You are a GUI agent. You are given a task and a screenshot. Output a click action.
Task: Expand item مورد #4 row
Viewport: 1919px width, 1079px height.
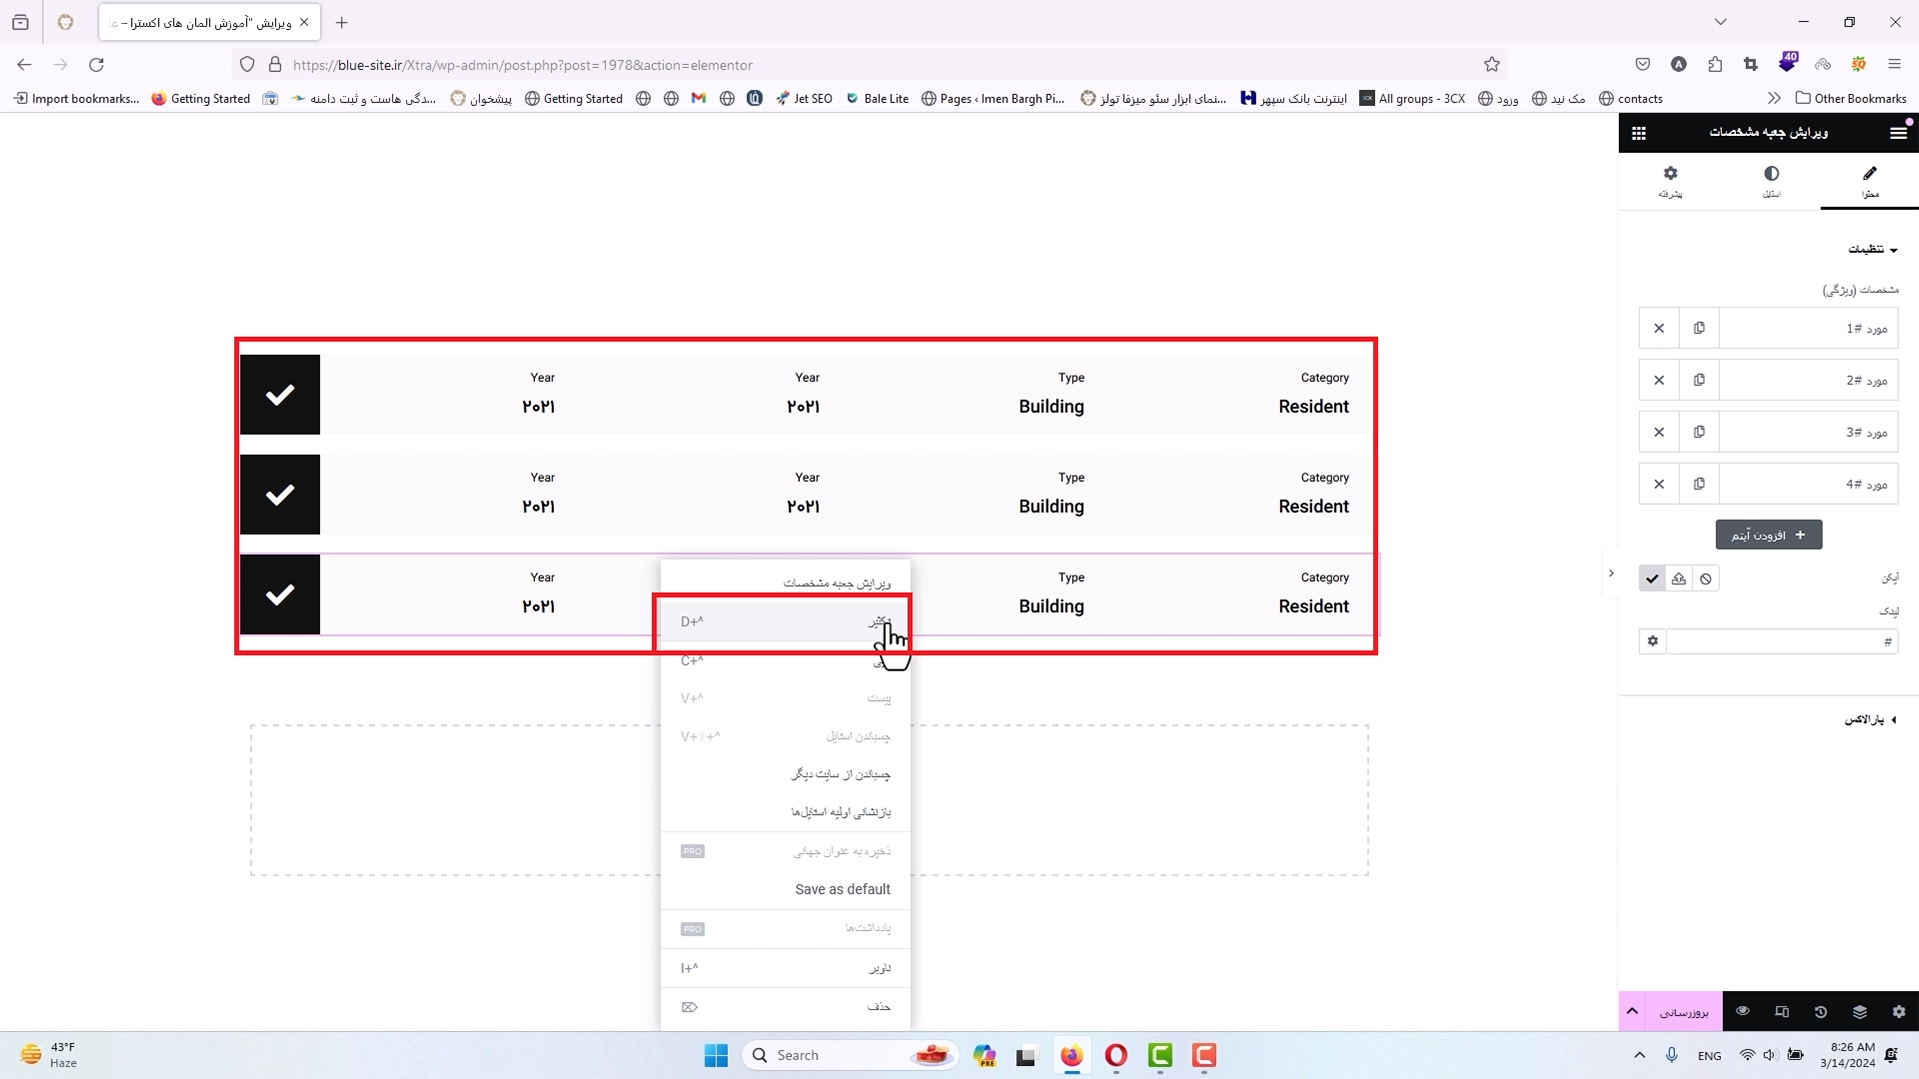1808,484
